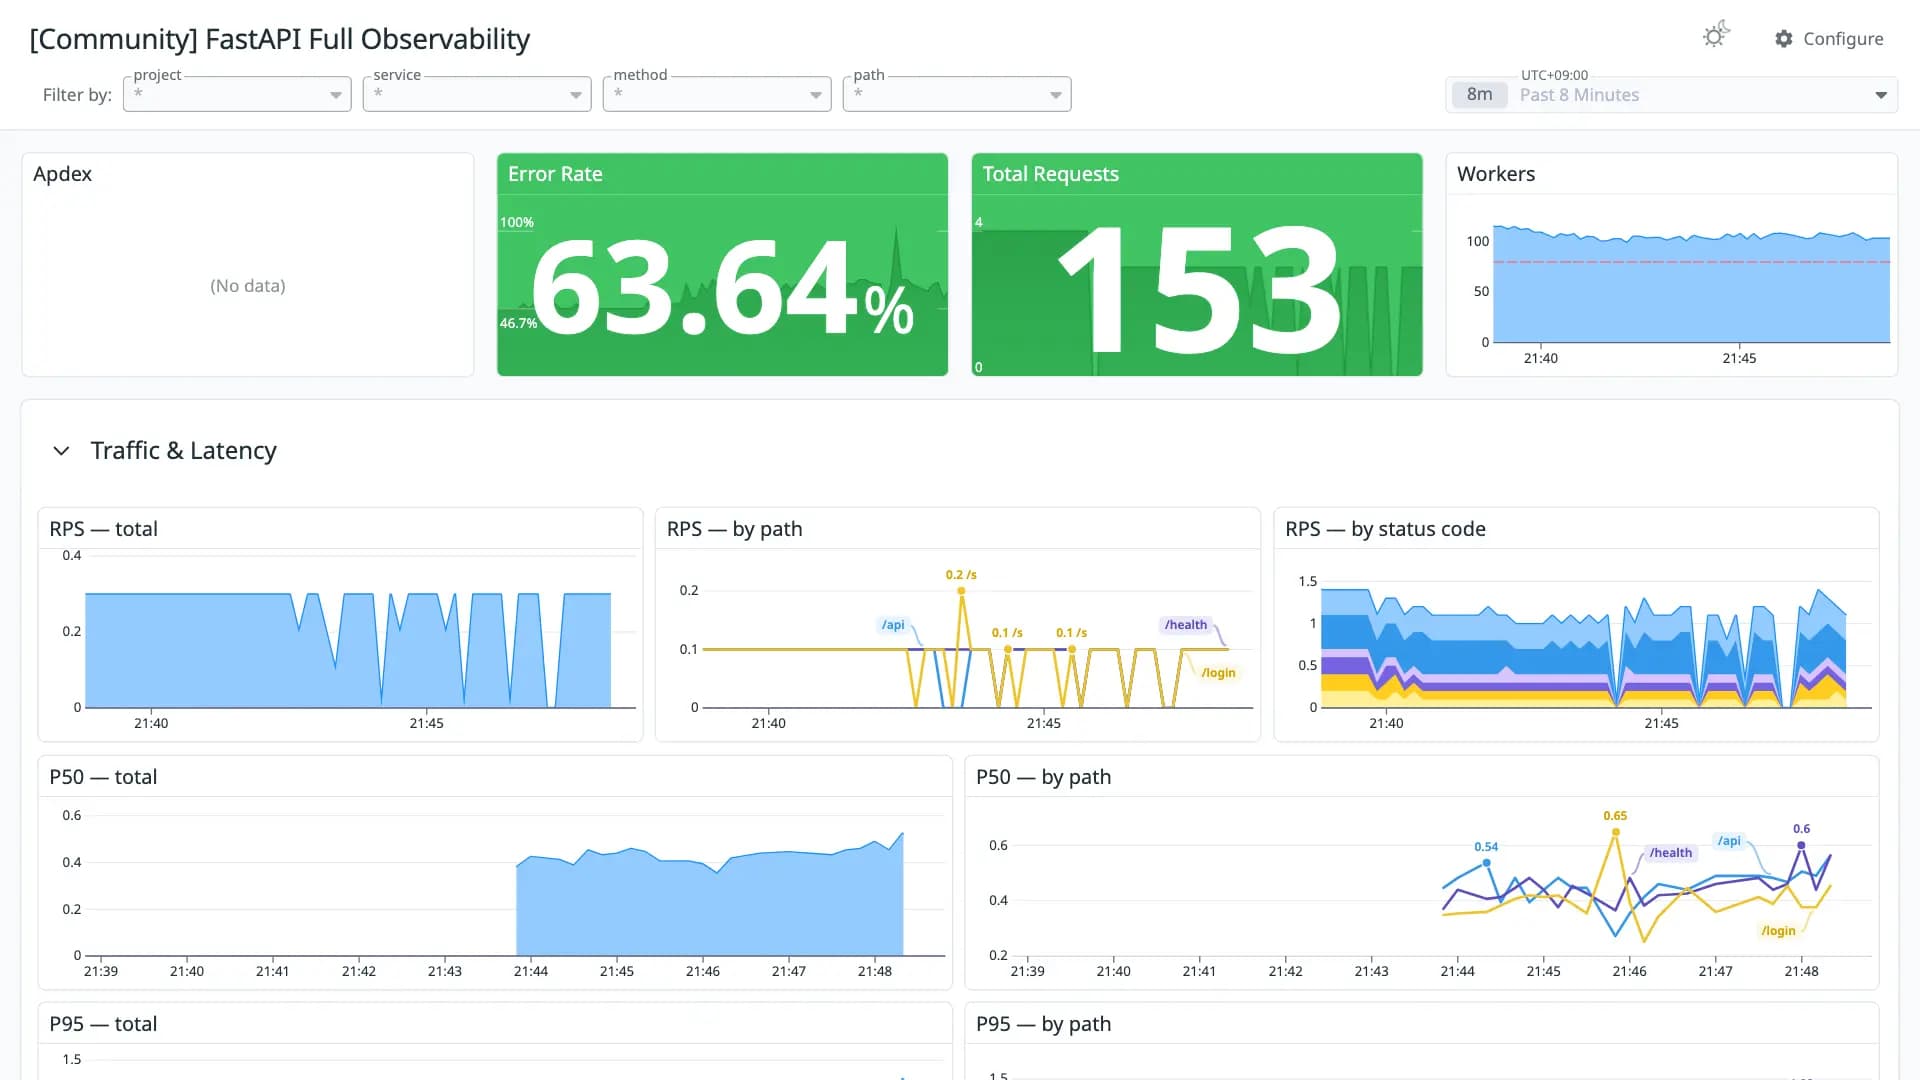Click the Workers area chart
The height and width of the screenshot is (1080, 1920).
(x=1691, y=286)
